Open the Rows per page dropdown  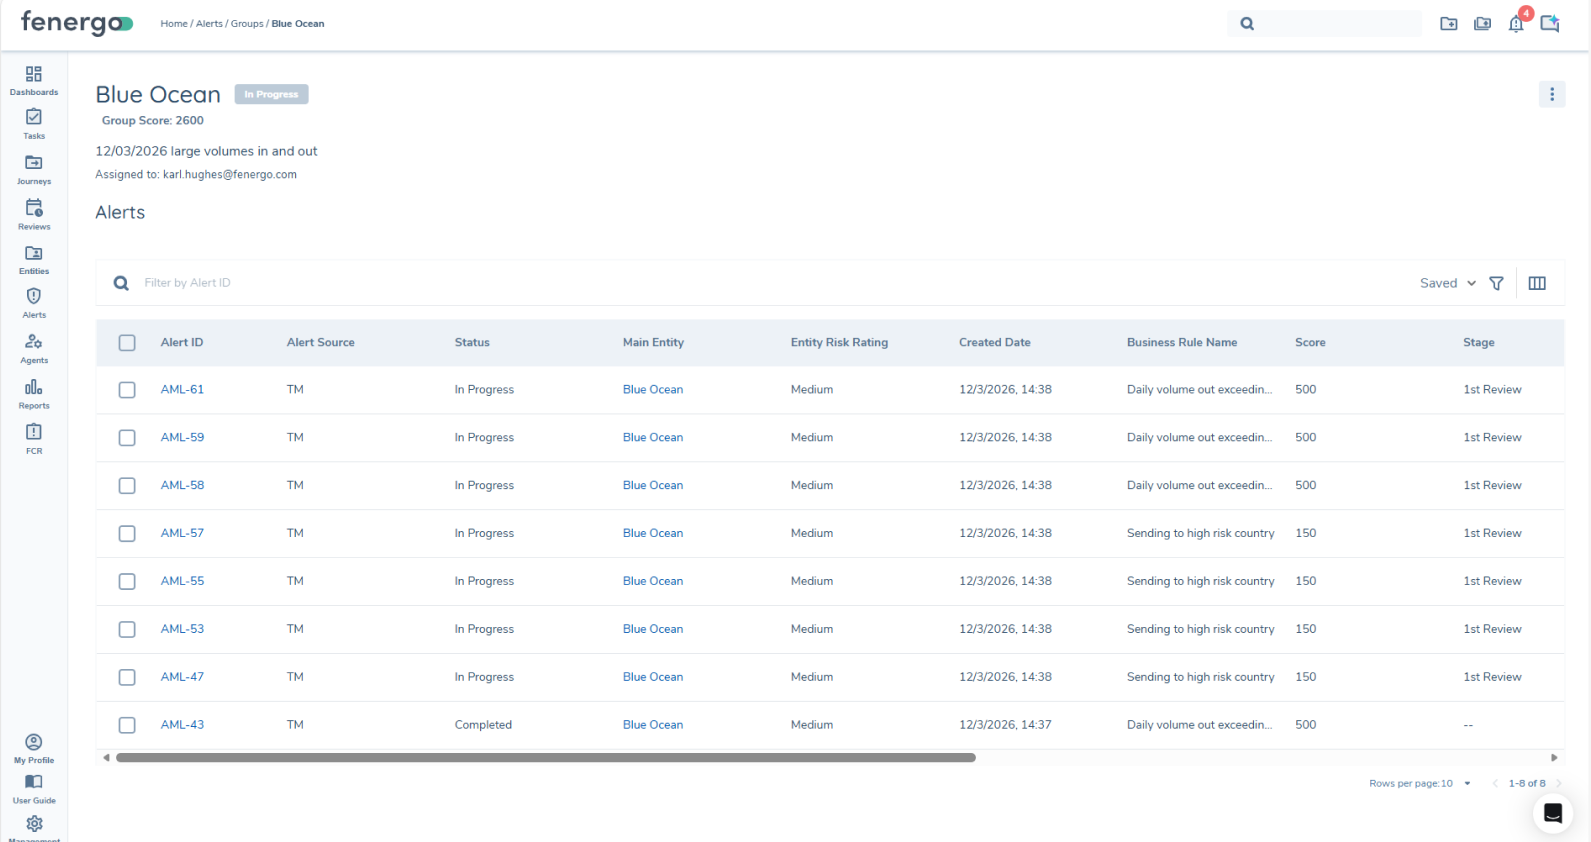point(1467,783)
